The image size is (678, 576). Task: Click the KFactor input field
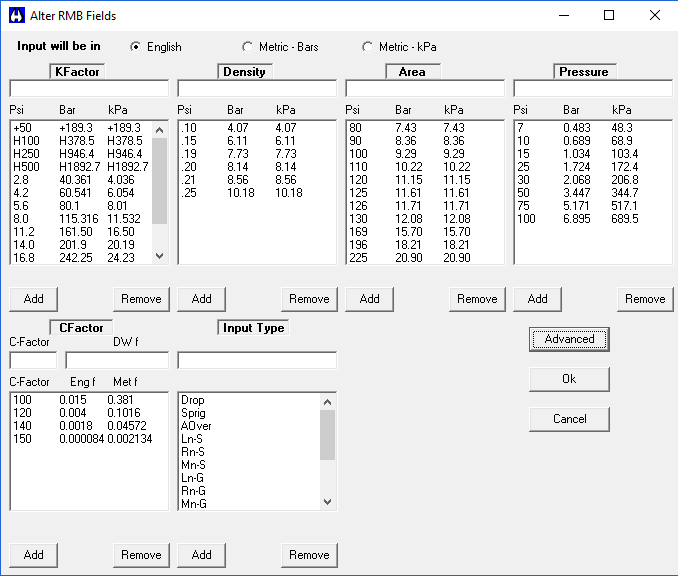click(89, 89)
